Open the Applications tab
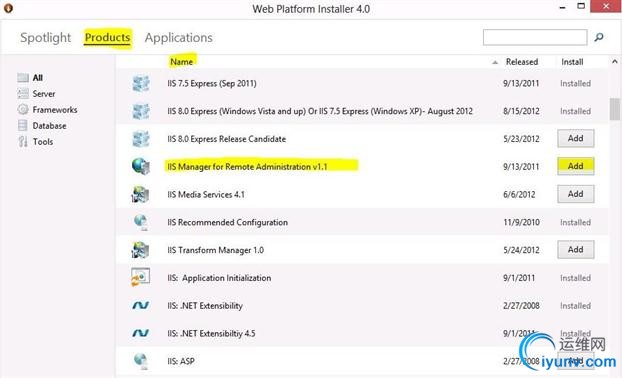Screen dimensions: 622x378 click(x=179, y=38)
